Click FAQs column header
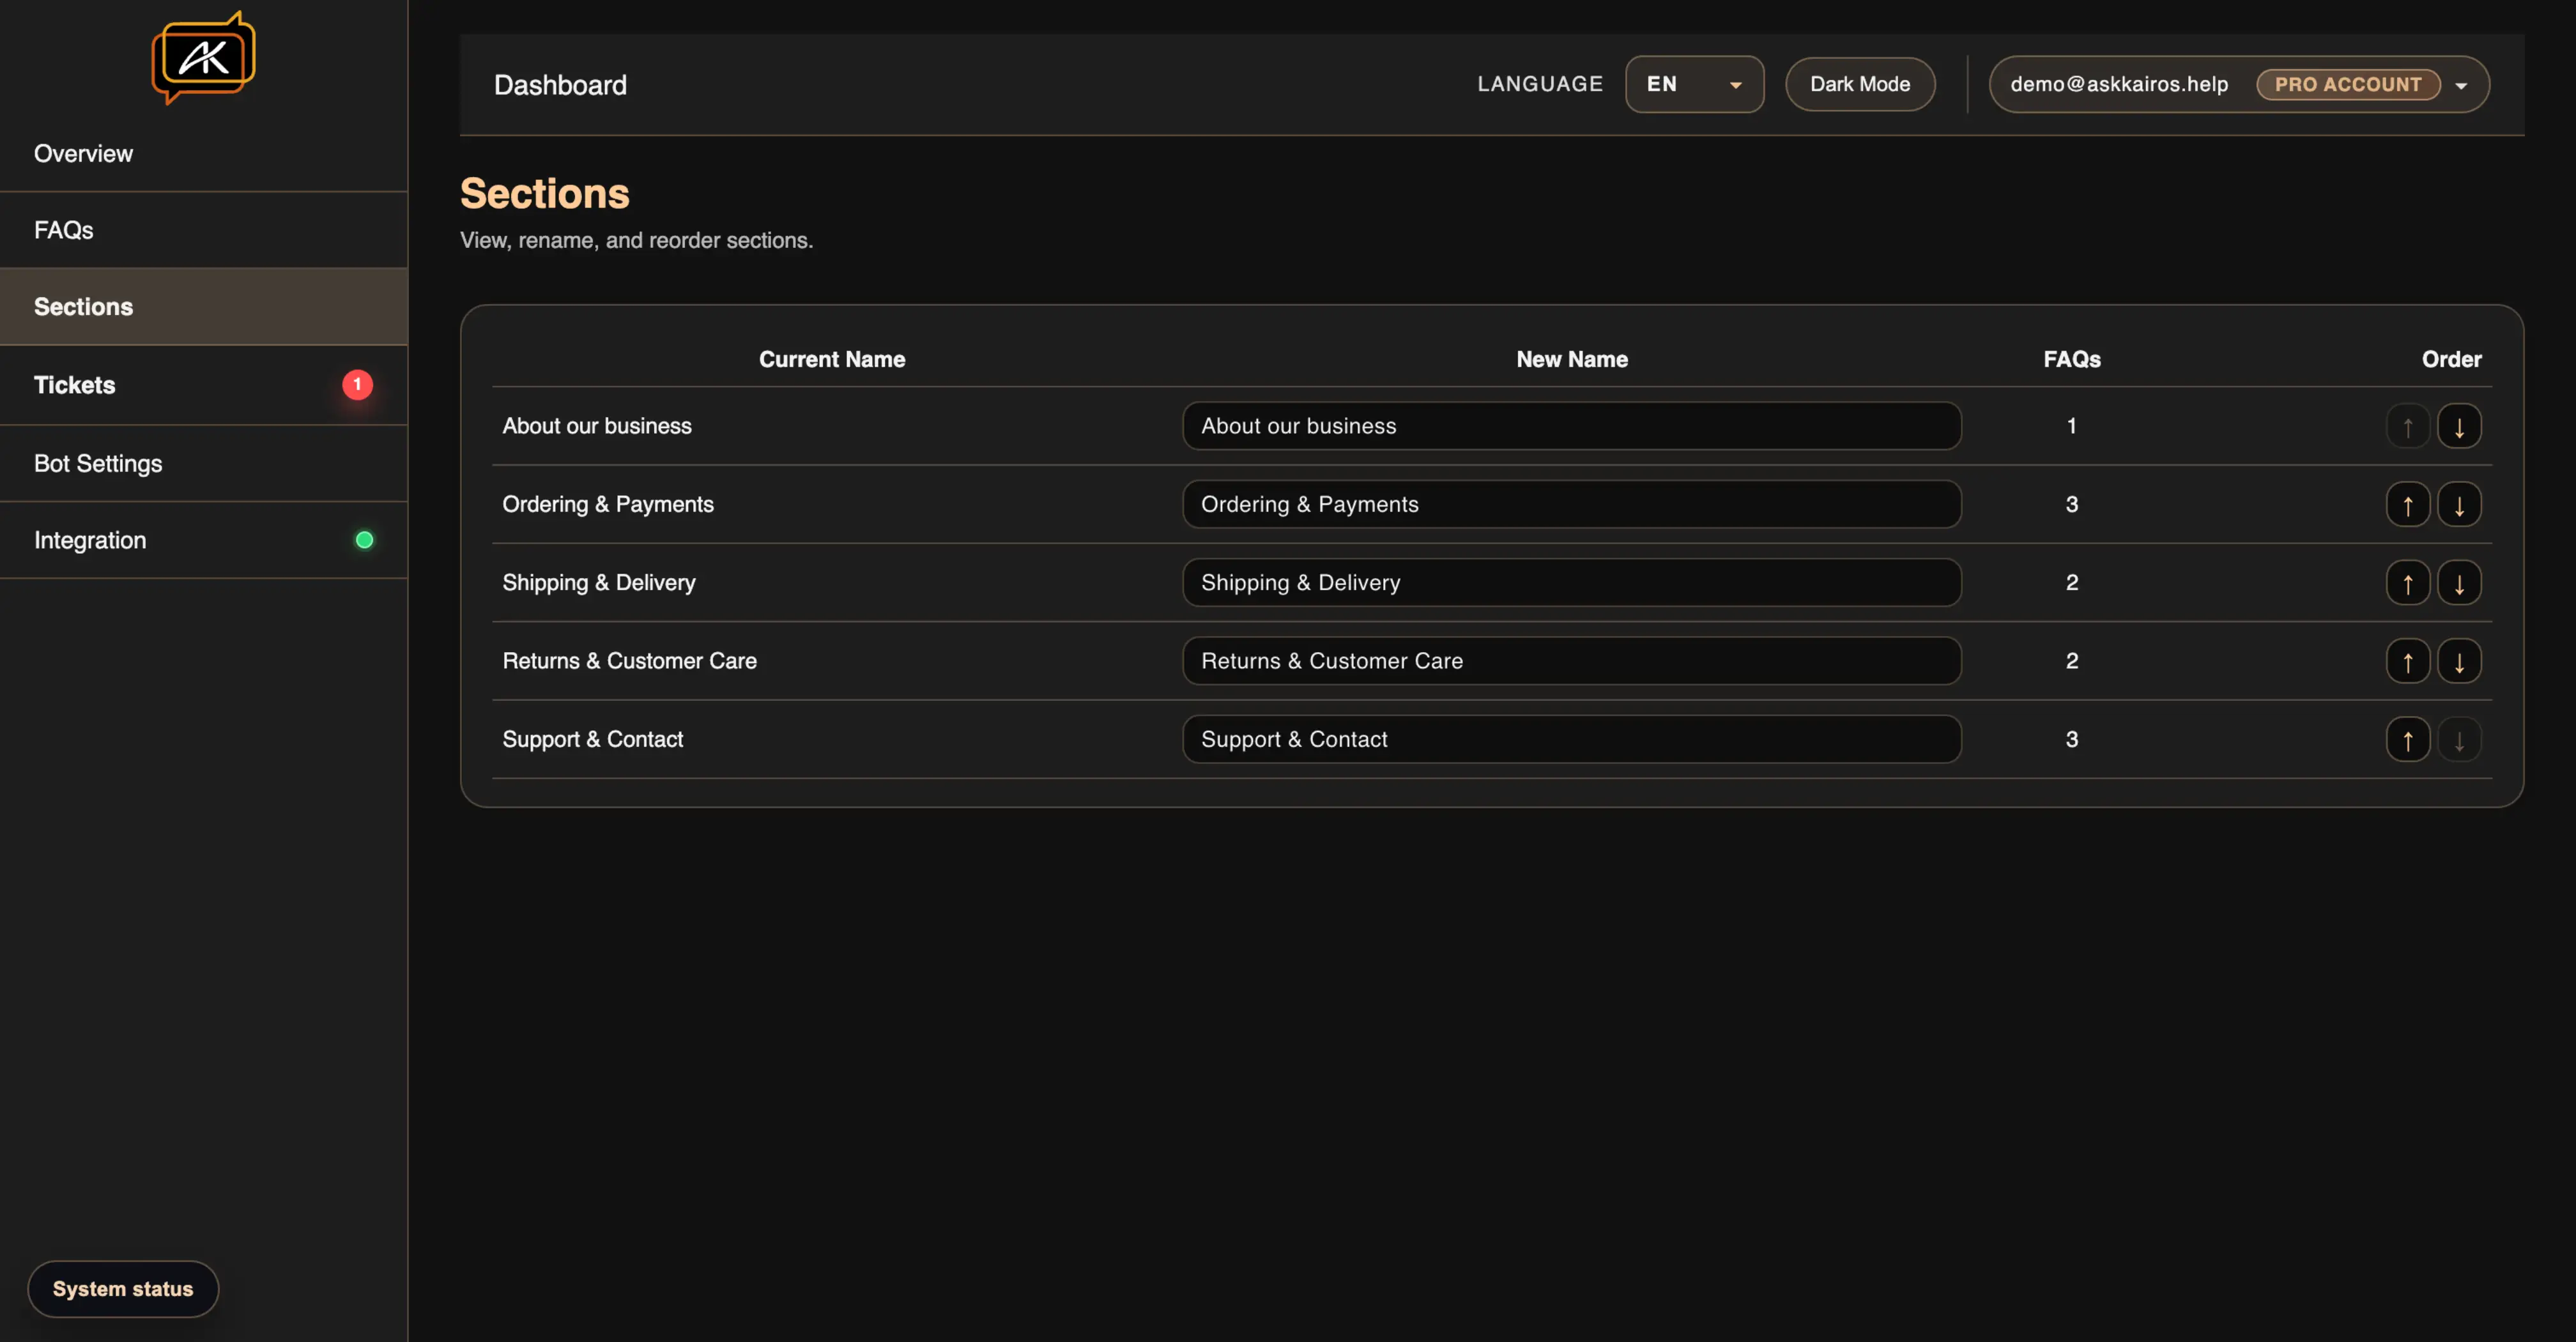This screenshot has height=1342, width=2576. 2071,359
